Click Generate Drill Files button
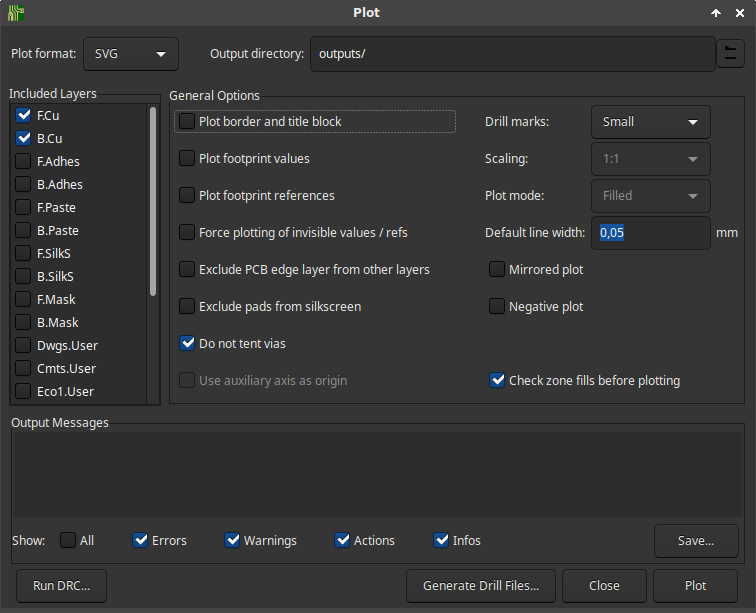The image size is (756, 613). click(x=481, y=586)
